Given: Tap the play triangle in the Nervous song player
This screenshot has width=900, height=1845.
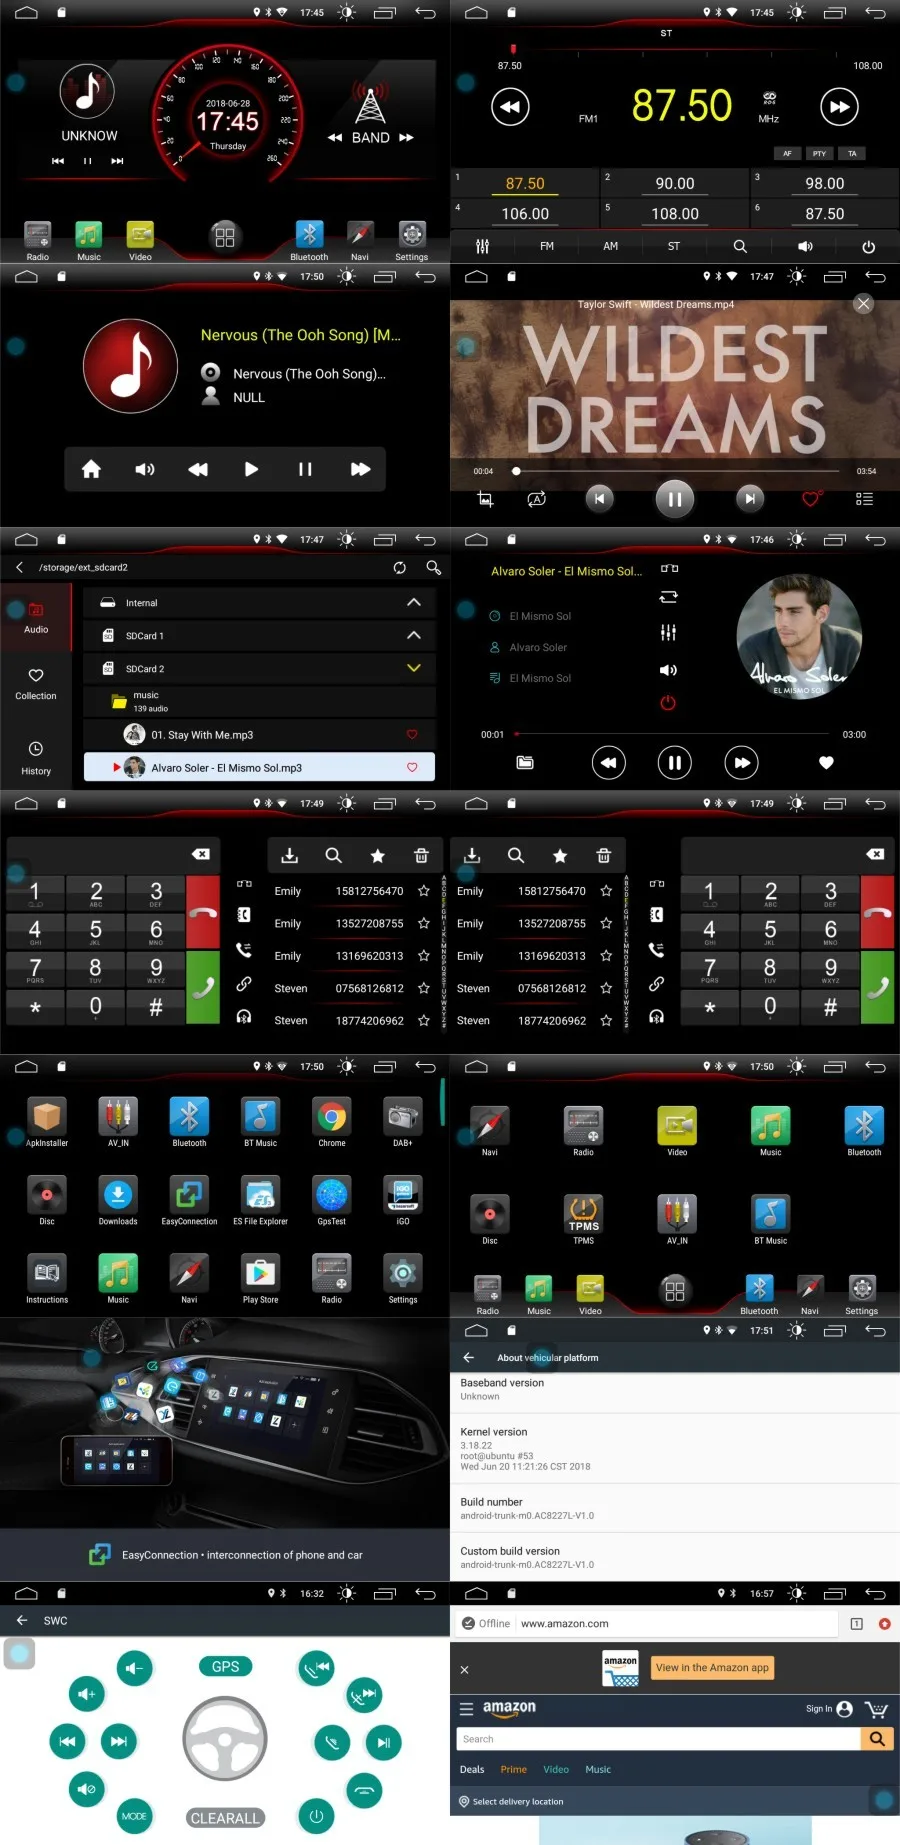Looking at the screenshot, I should click(x=251, y=469).
